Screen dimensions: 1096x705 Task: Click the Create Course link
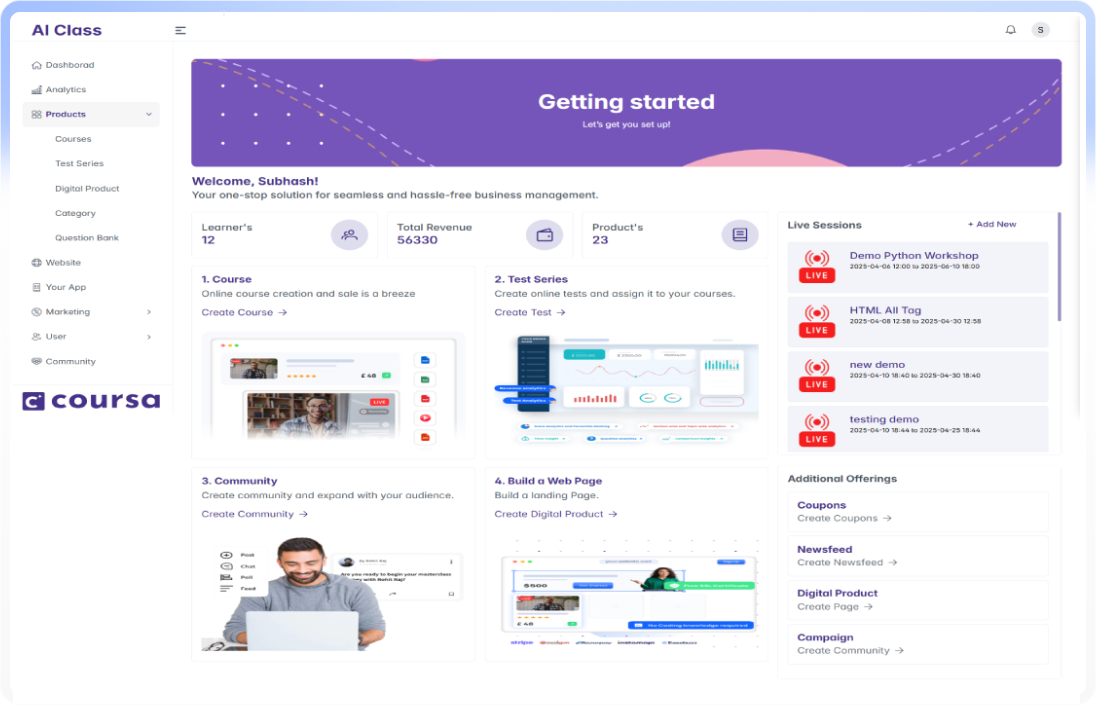coord(244,313)
